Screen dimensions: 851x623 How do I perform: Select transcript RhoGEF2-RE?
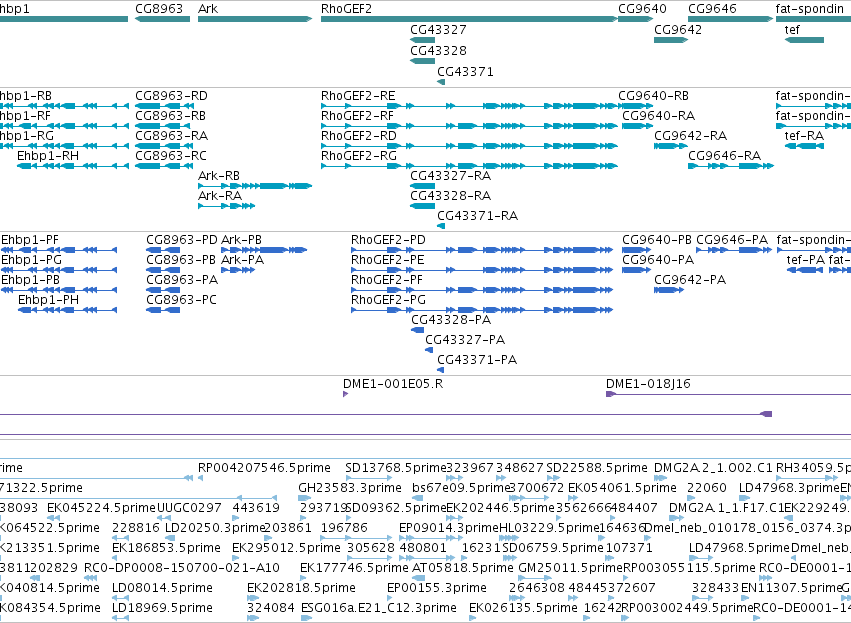pyautogui.click(x=358, y=96)
